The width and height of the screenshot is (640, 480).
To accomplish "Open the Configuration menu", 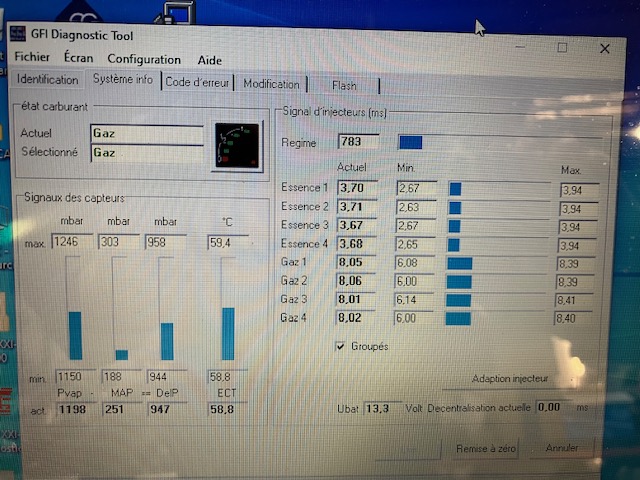I will 144,59.
